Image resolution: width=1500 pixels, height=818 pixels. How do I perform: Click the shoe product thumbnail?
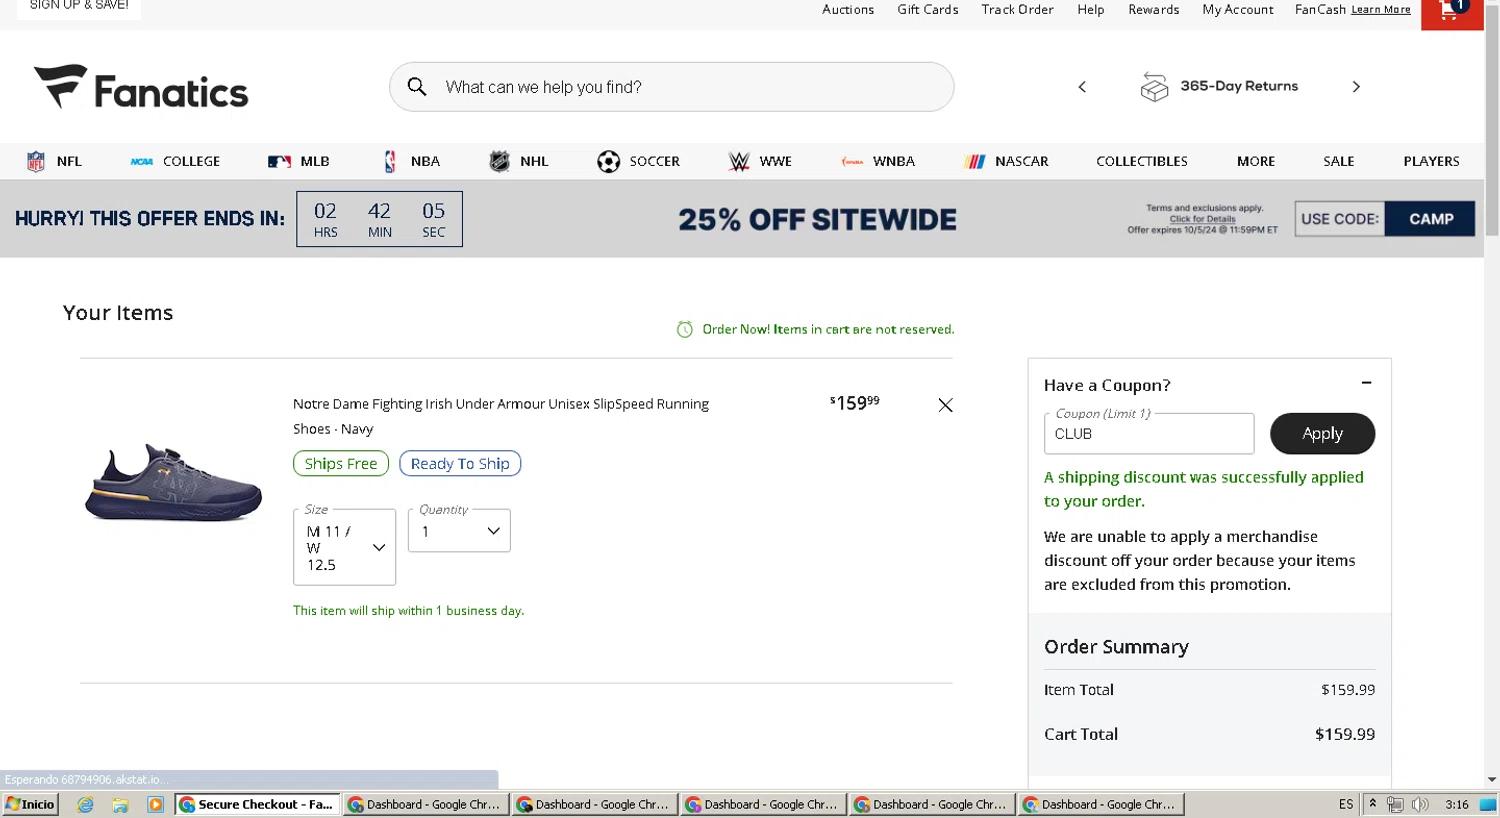pos(174,483)
